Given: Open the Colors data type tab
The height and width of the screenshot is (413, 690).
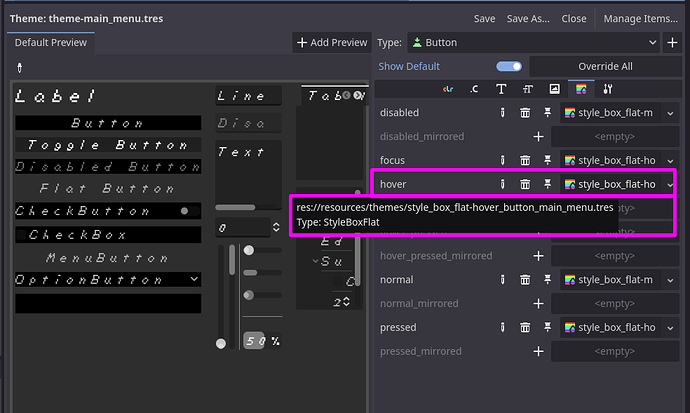Looking at the screenshot, I should (x=448, y=89).
